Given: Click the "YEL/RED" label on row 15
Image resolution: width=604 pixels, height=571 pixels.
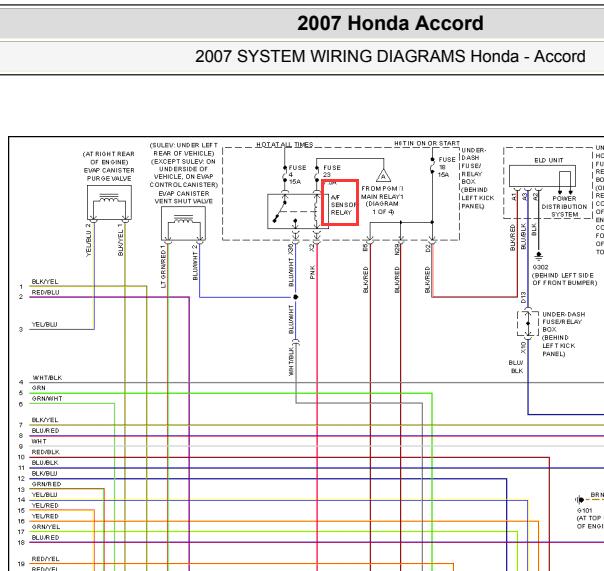Looking at the screenshot, I should (45, 505).
